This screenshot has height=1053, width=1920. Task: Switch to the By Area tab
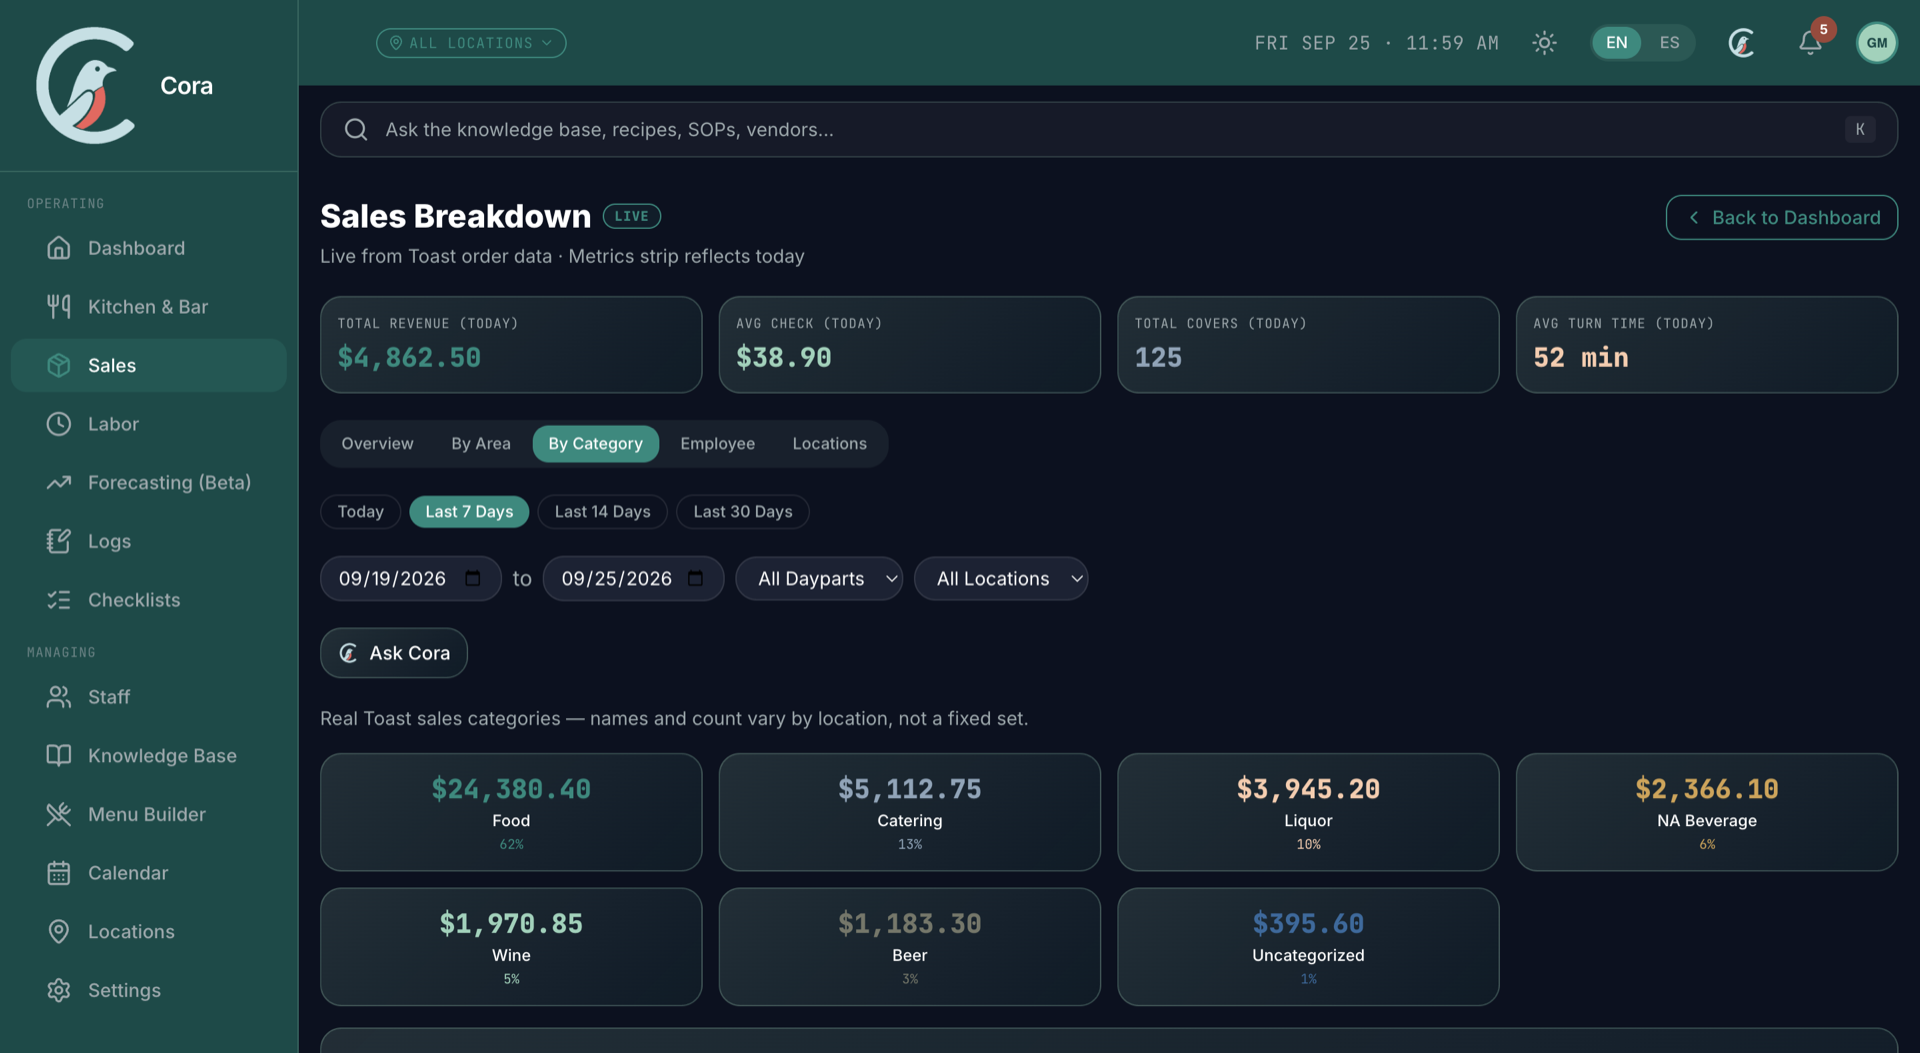point(480,444)
